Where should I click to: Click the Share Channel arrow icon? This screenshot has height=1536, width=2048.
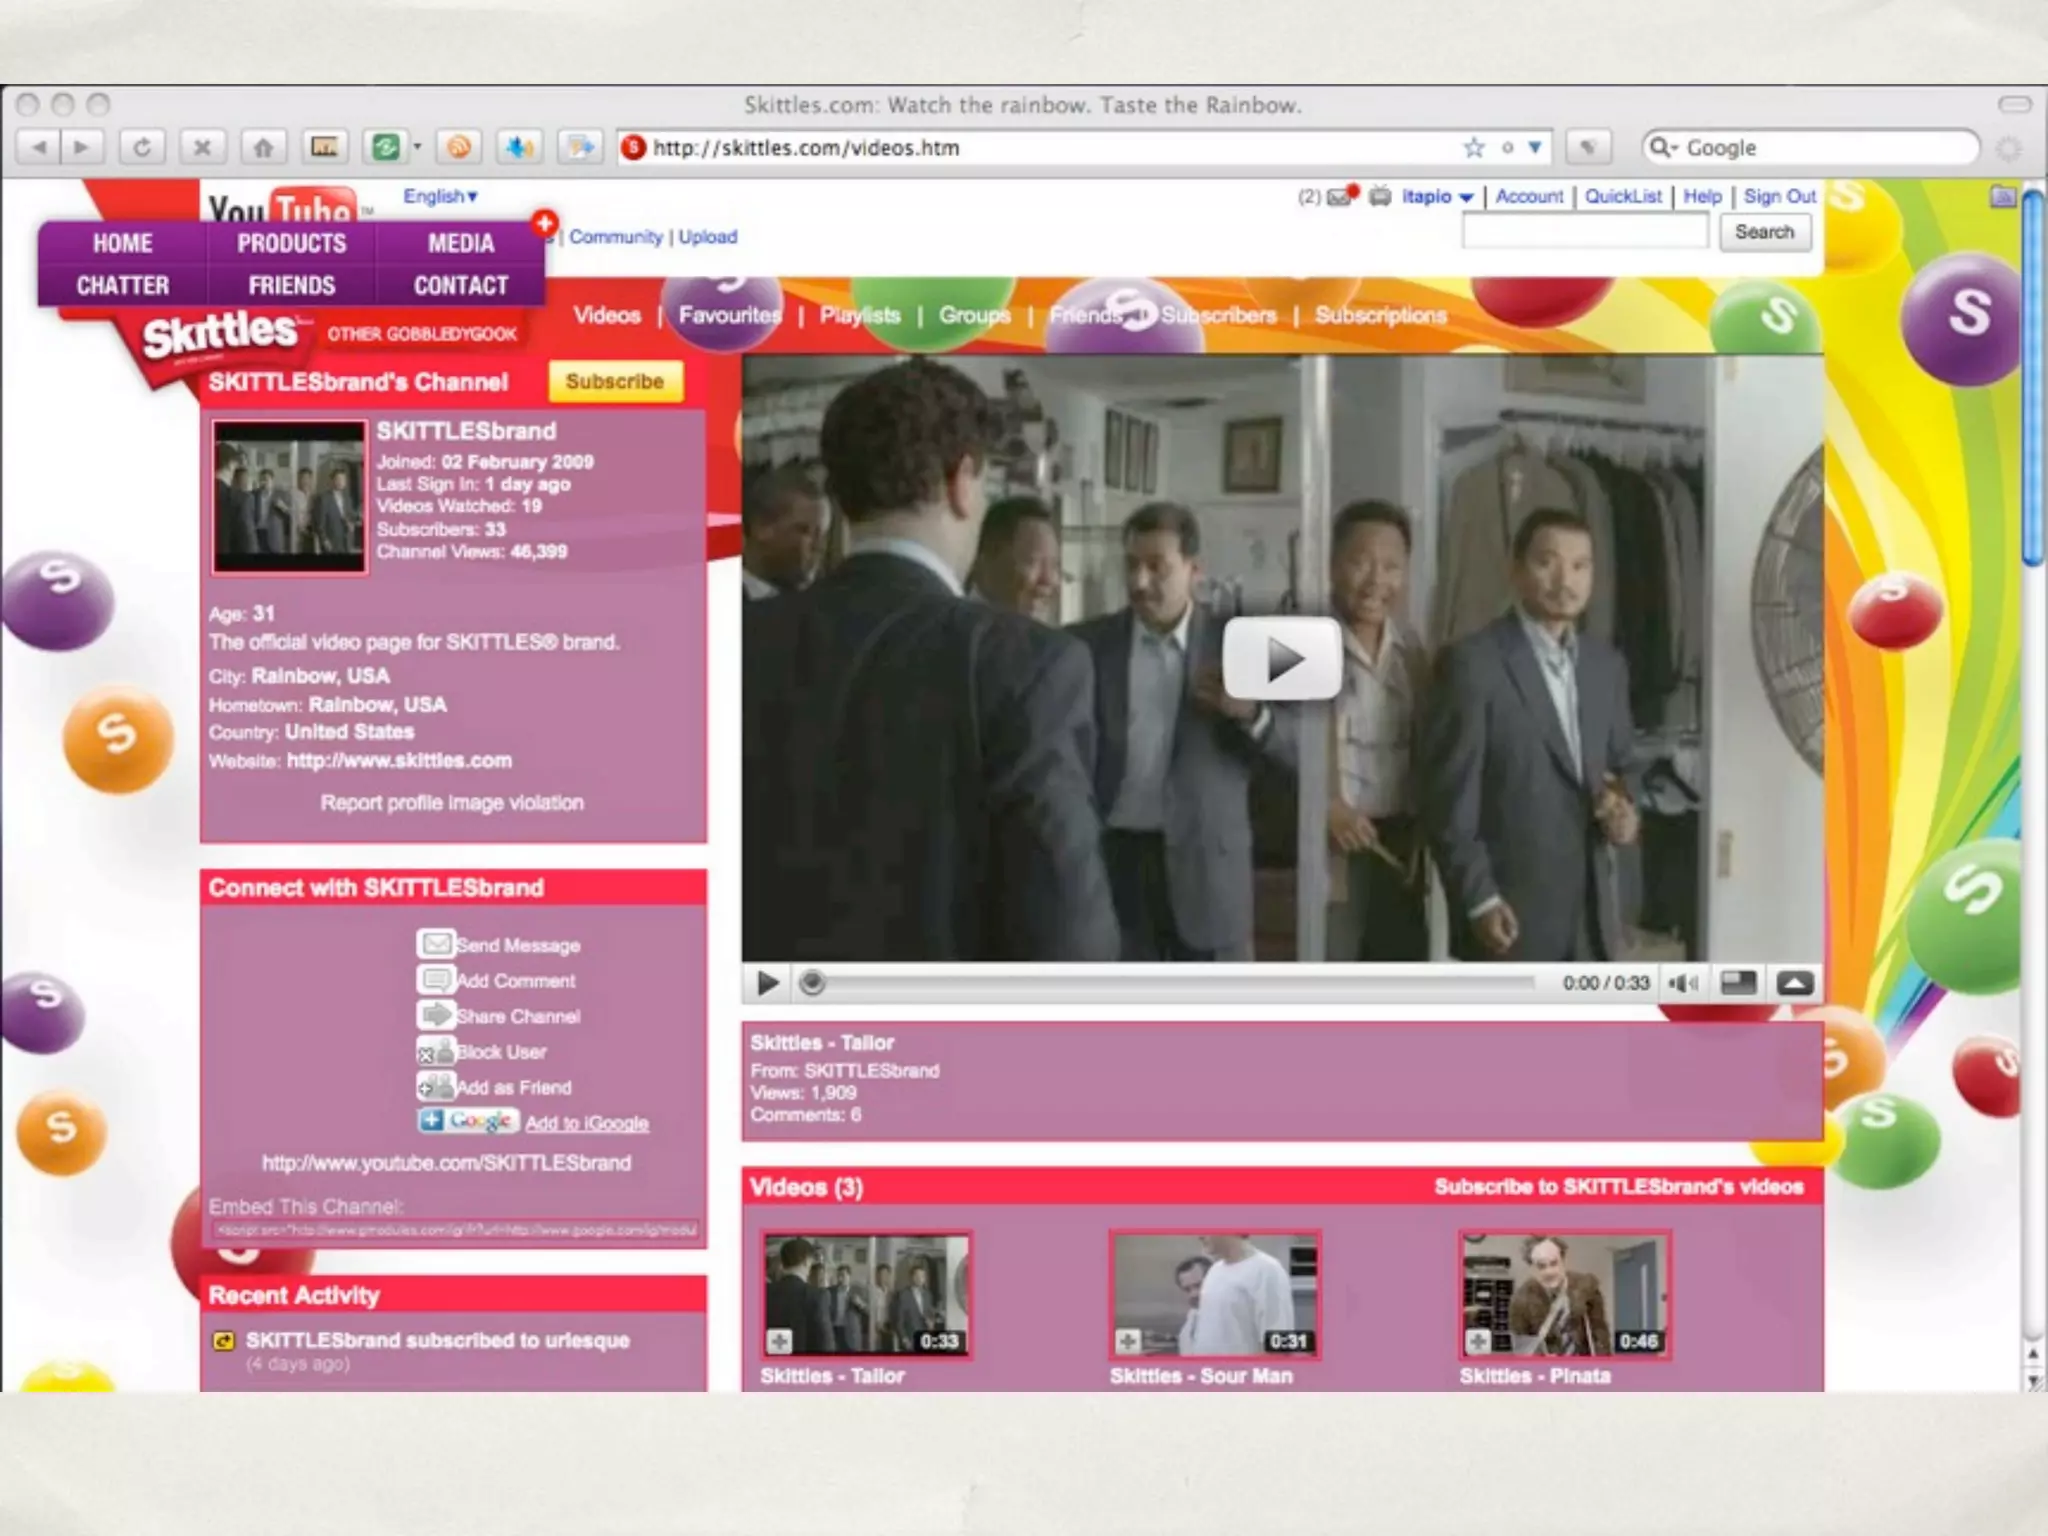435,1015
